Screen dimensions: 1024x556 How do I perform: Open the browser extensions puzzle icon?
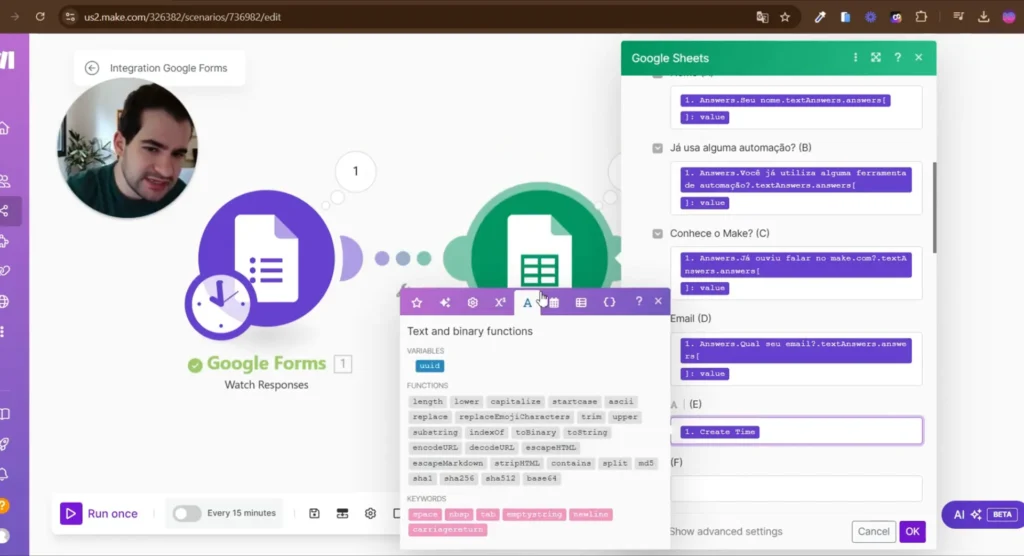[921, 17]
